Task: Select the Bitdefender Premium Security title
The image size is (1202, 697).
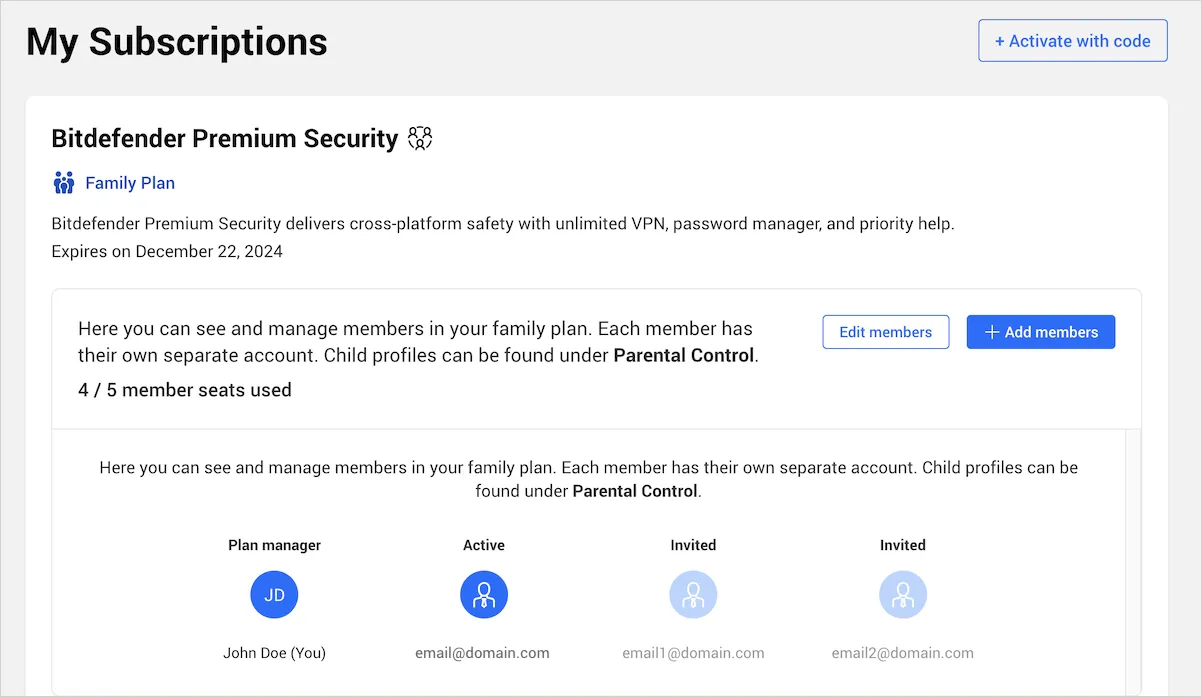Action: 225,138
